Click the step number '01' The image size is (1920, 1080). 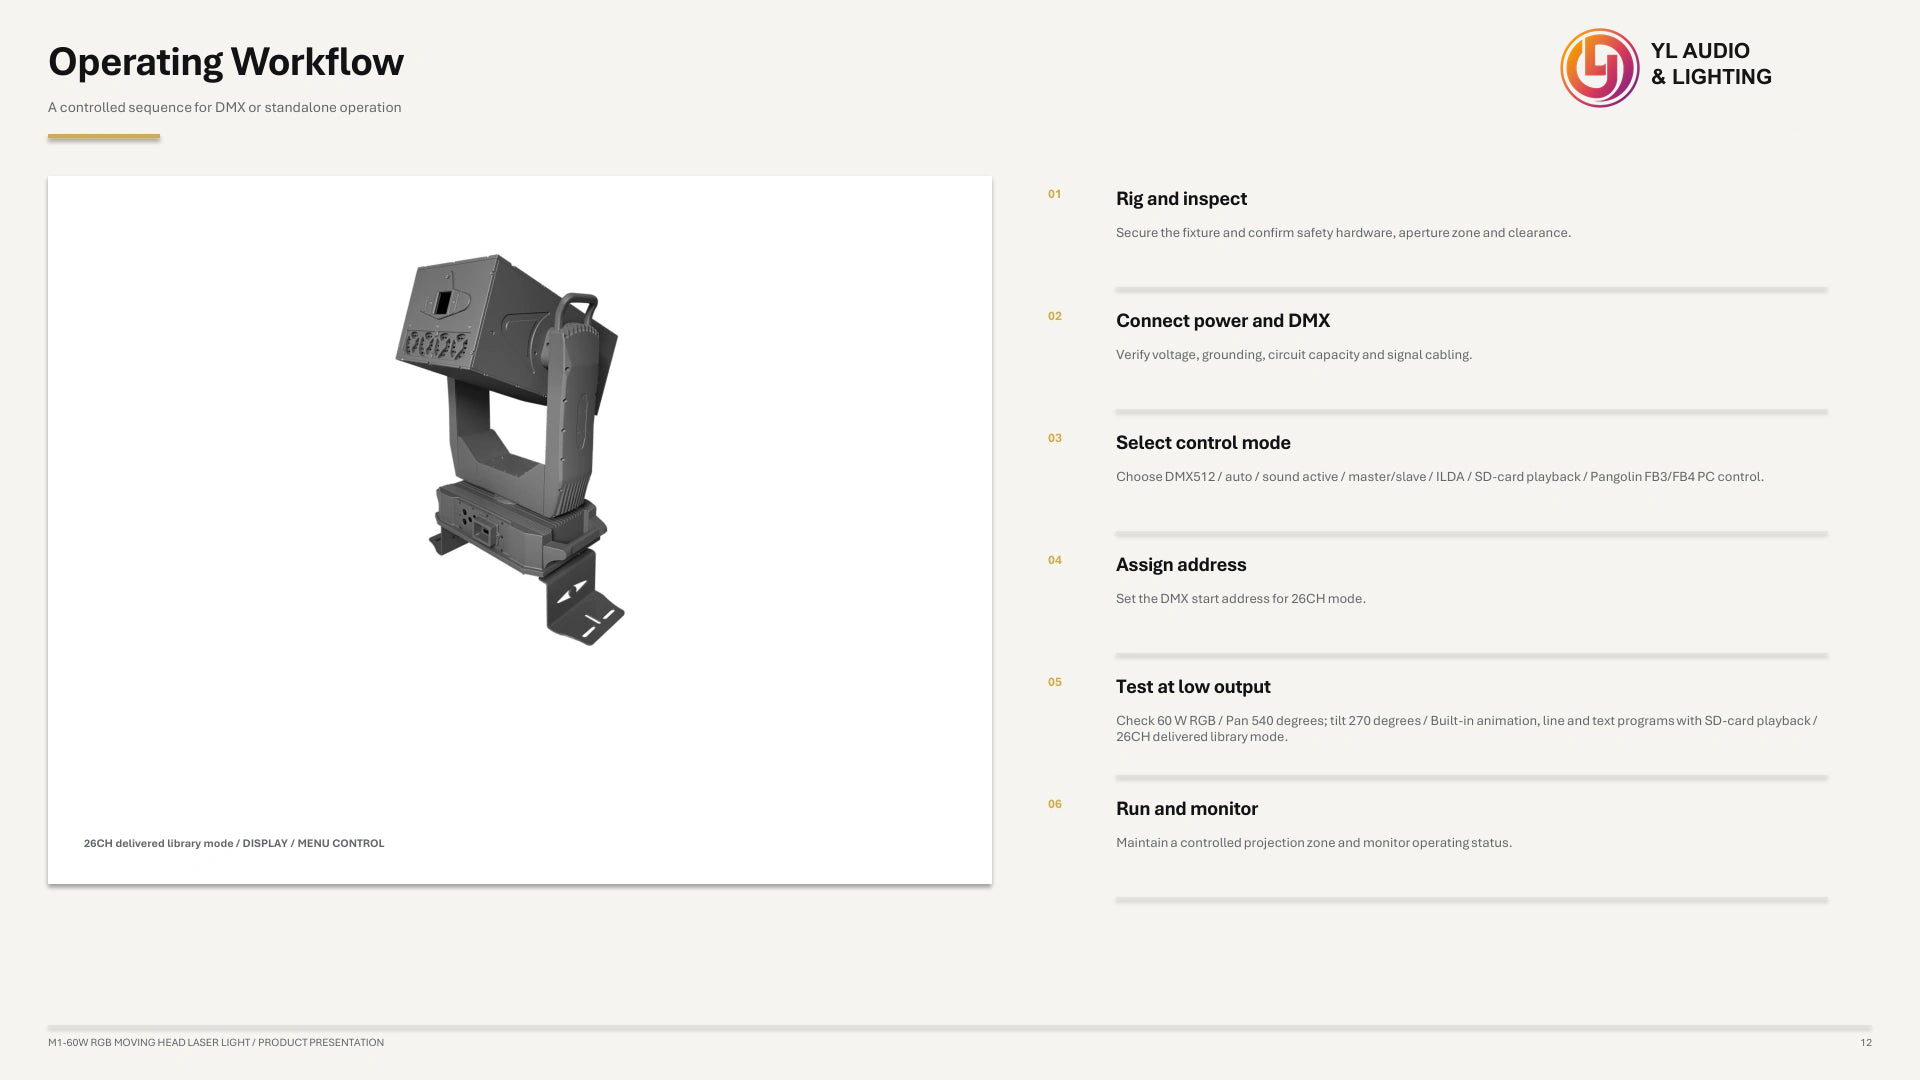pyautogui.click(x=1054, y=194)
